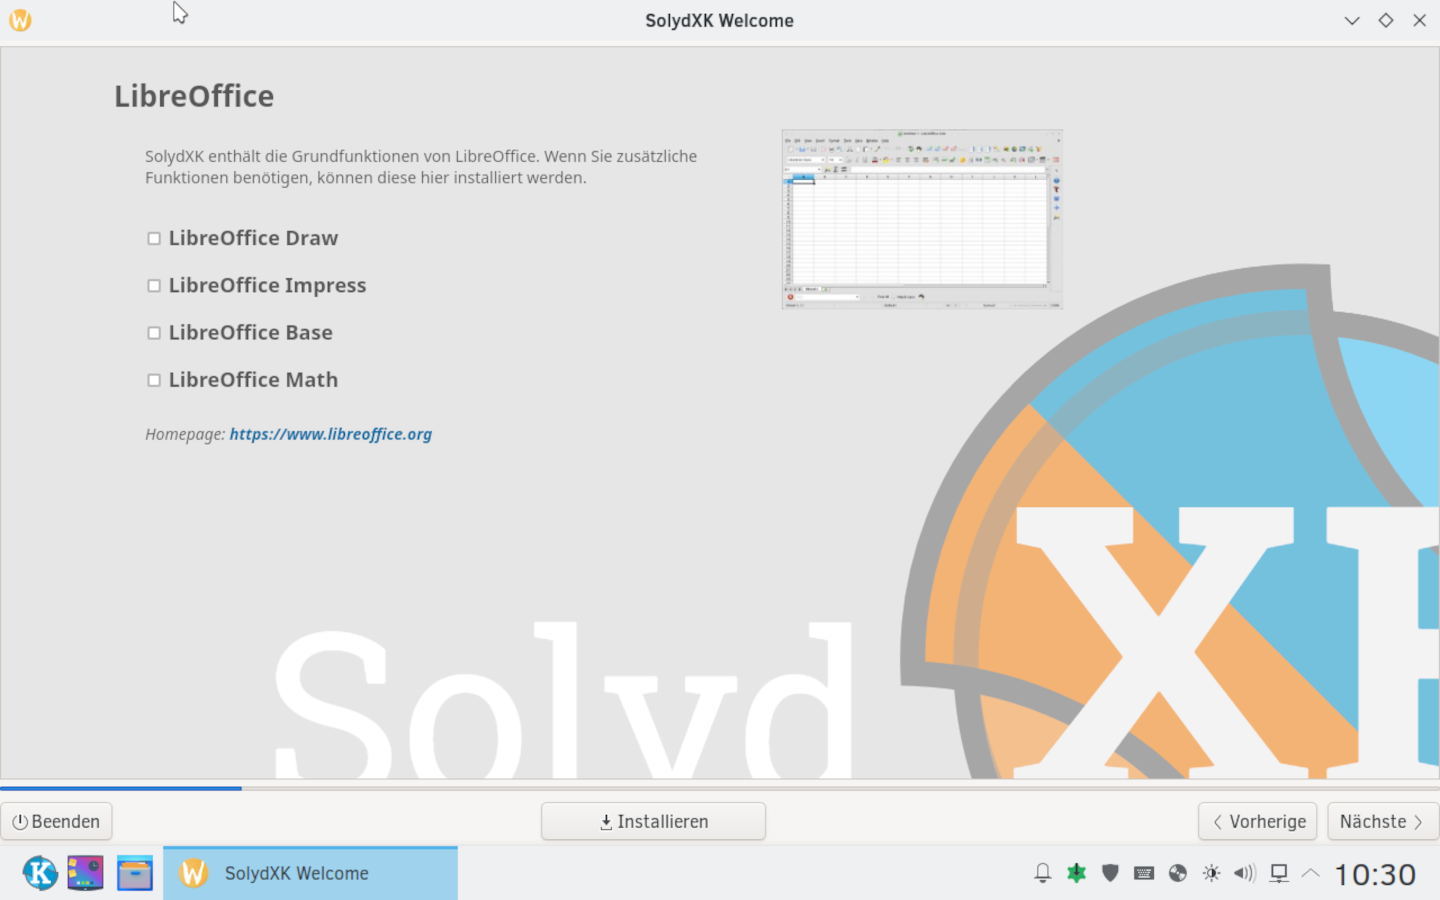Switch to SolydXK Welcome taskbar entry
Screen dimensions: 1440x900
[x=310, y=873]
